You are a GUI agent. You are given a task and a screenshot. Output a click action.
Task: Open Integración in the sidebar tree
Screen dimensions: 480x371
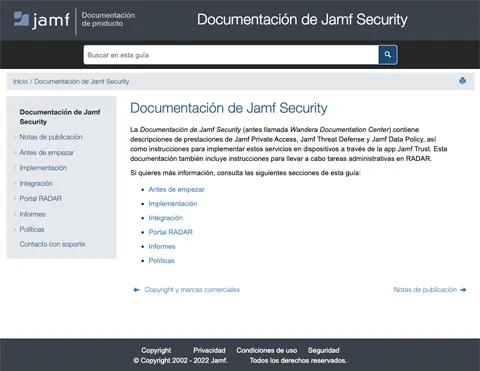36,183
